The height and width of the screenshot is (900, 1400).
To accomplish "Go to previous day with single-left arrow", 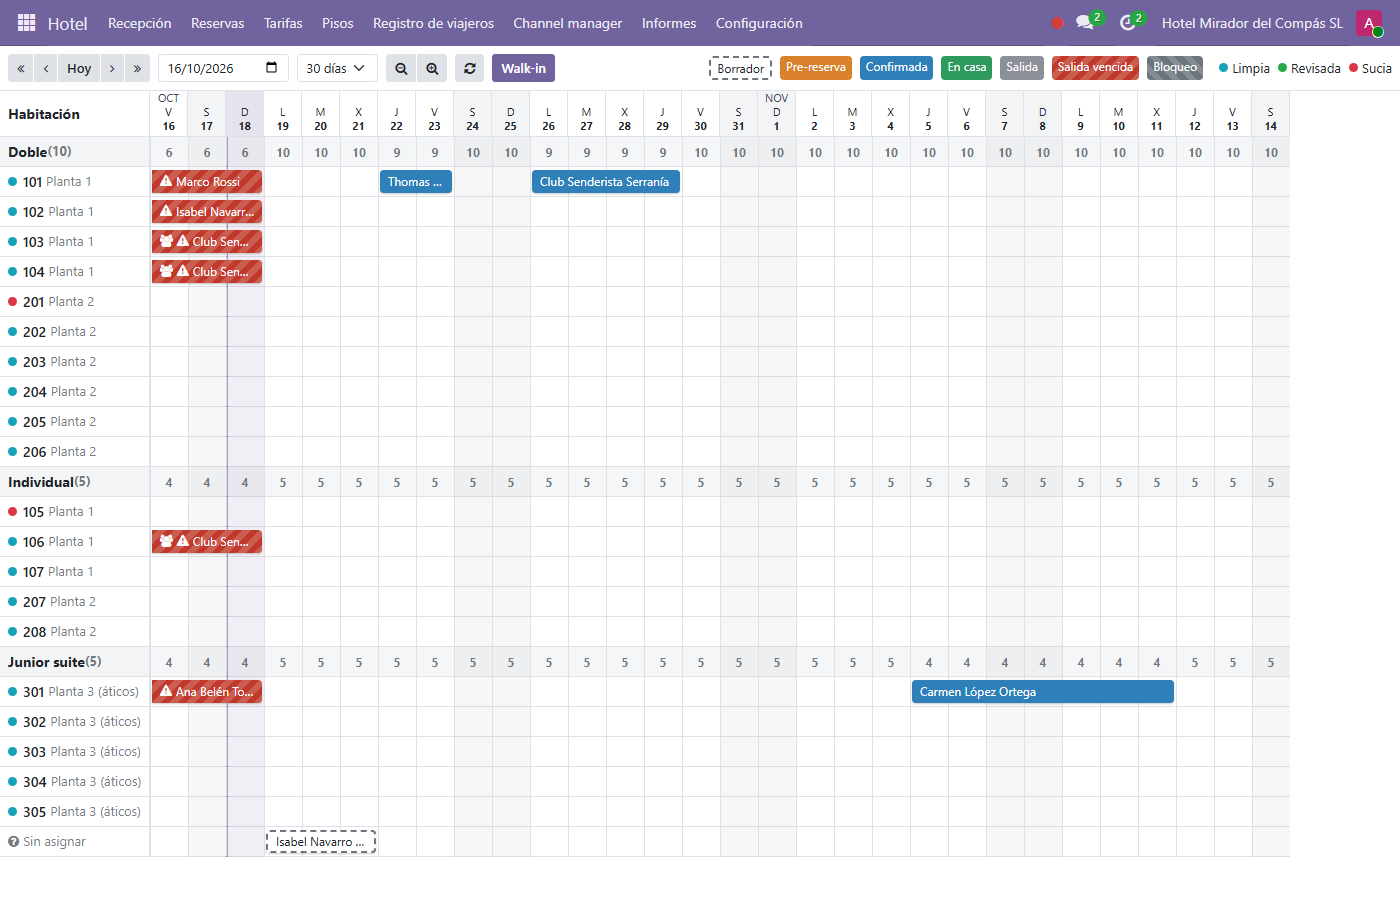I will [46, 68].
